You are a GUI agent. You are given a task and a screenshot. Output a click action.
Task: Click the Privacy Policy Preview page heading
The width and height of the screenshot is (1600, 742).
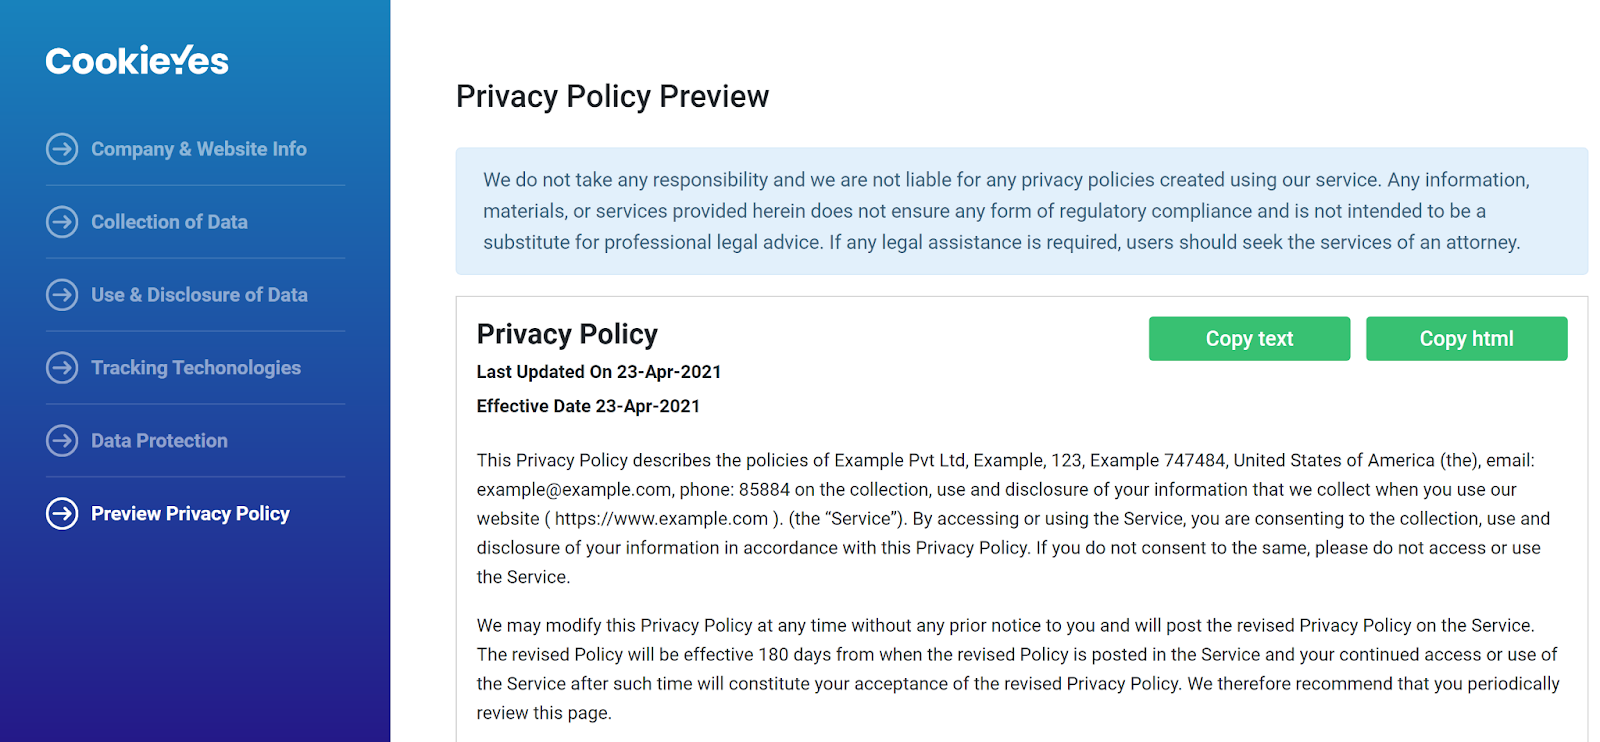pyautogui.click(x=612, y=97)
